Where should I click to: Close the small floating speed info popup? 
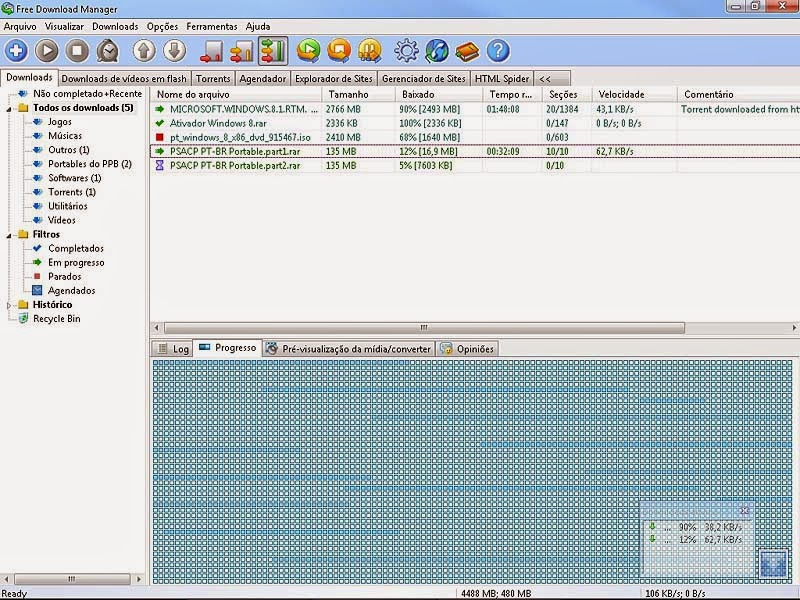click(x=744, y=510)
